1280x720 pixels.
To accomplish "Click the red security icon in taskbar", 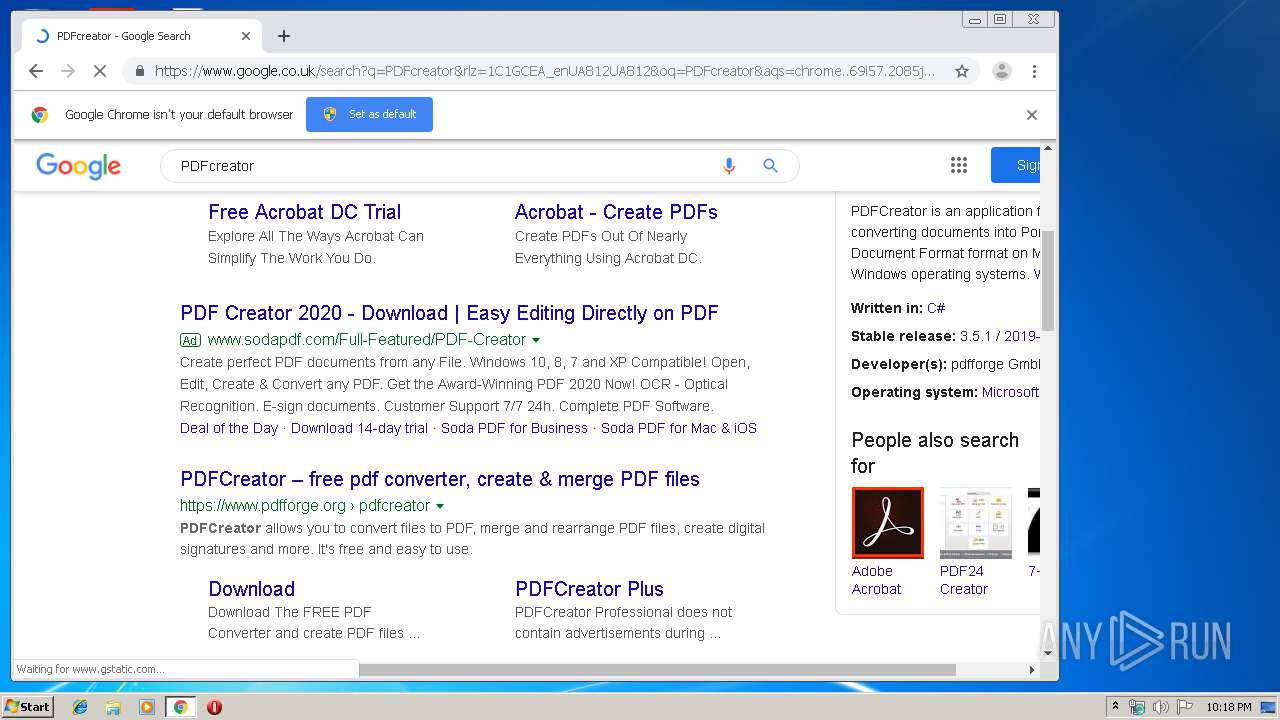I will point(214,707).
